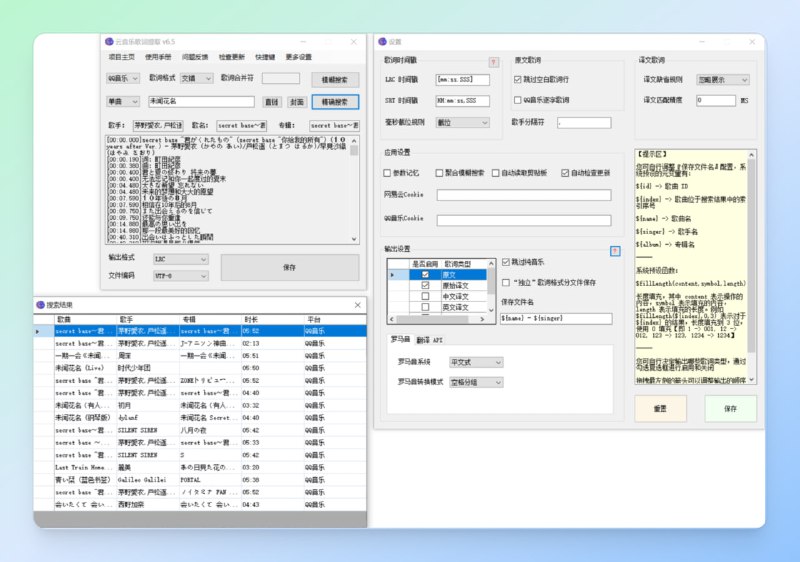800x562 pixels.
Task: Close the 搜索结果 window
Action: pyautogui.click(x=357, y=305)
